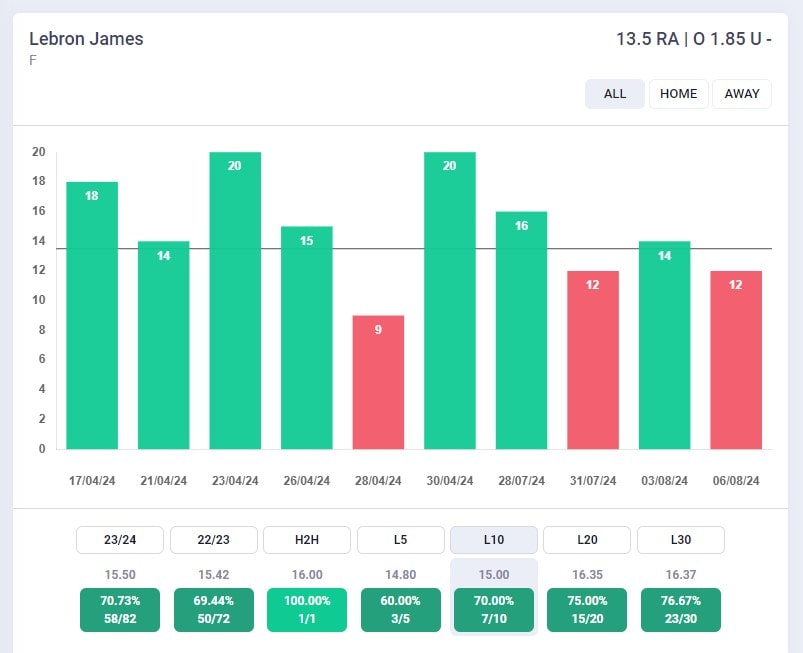Click the 15.00 average under L10
The height and width of the screenshot is (653, 803).
[x=494, y=575]
